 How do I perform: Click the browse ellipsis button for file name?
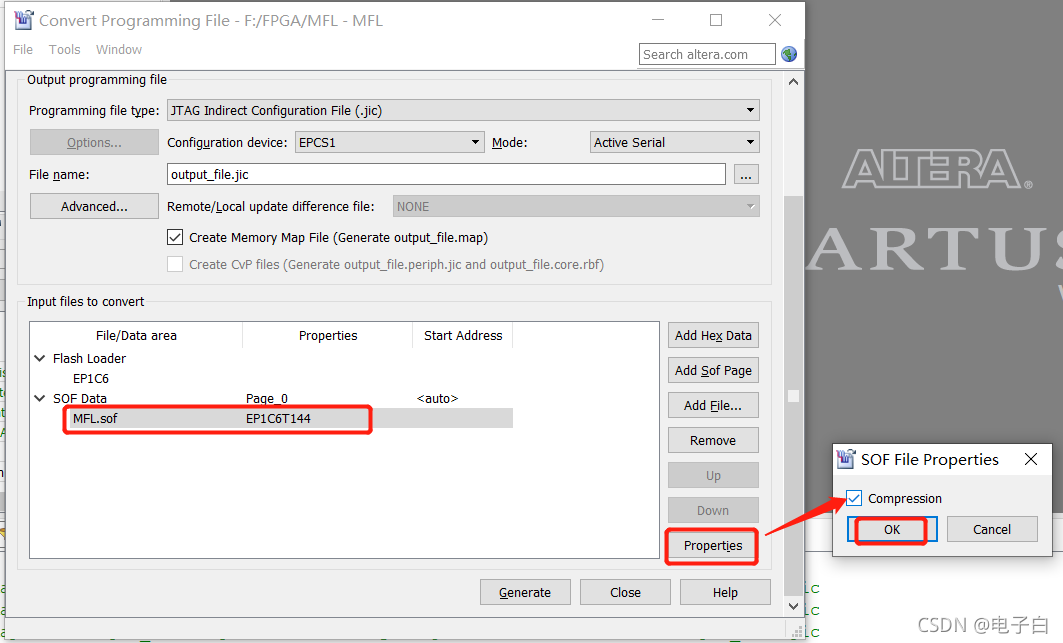746,175
